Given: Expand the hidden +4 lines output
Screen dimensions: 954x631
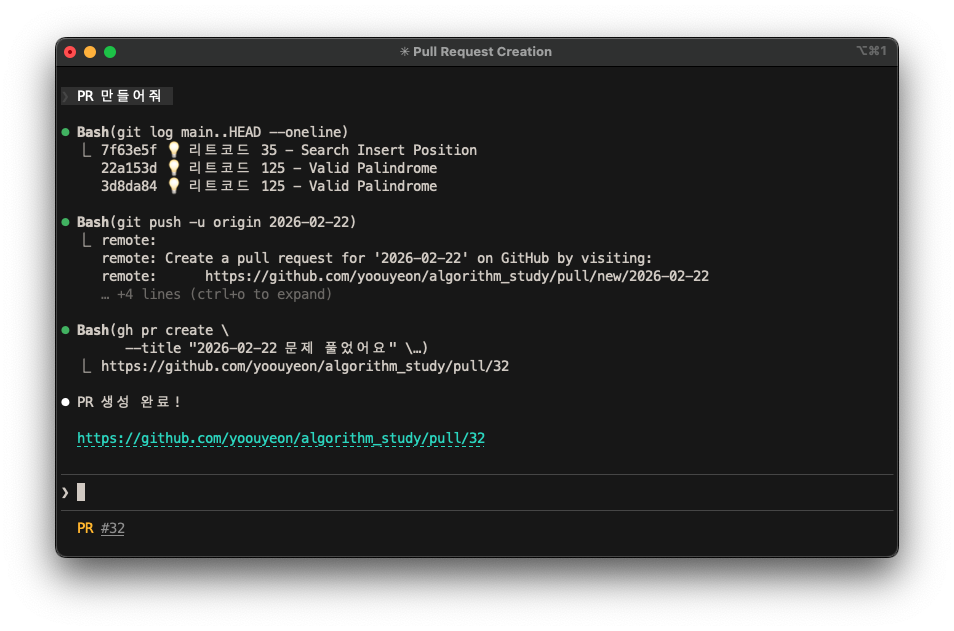Looking at the screenshot, I should pos(216,294).
